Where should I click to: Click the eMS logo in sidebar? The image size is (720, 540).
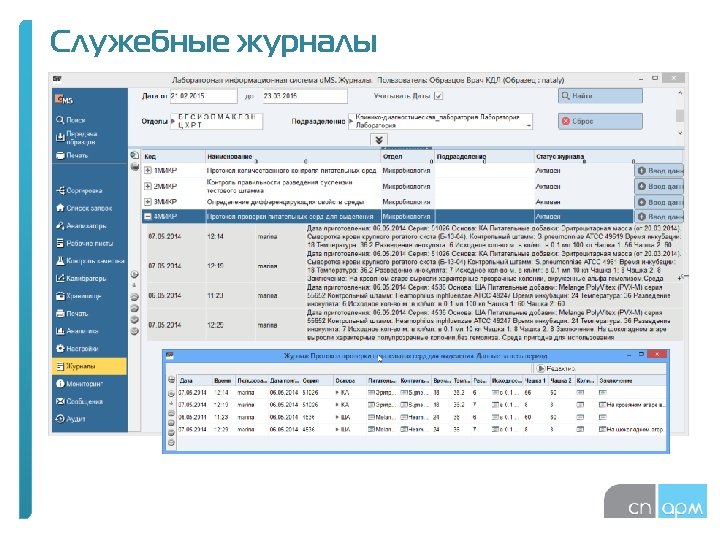(x=64, y=100)
